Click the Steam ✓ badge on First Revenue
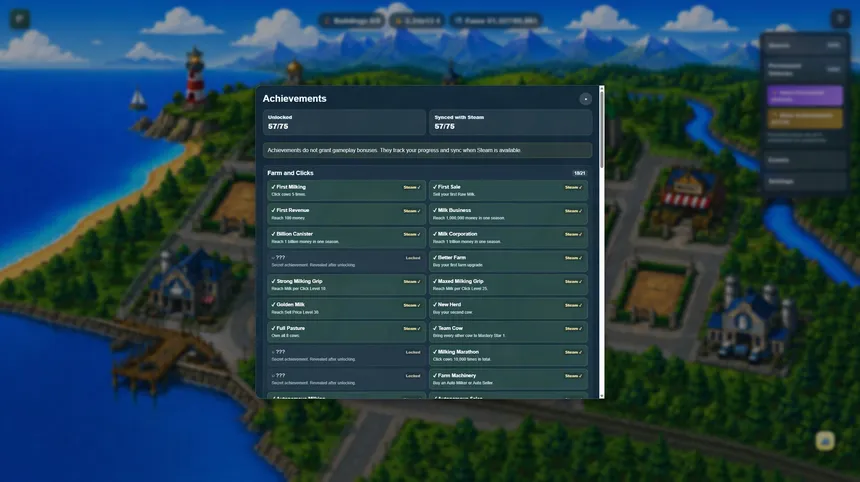This screenshot has width=860, height=482. point(412,211)
